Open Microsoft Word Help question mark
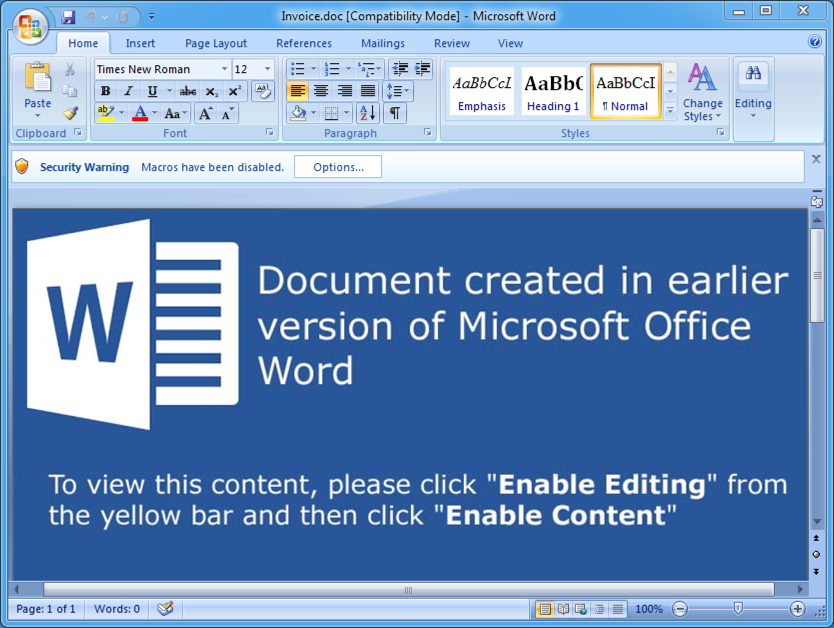The image size is (834, 628). click(x=814, y=41)
